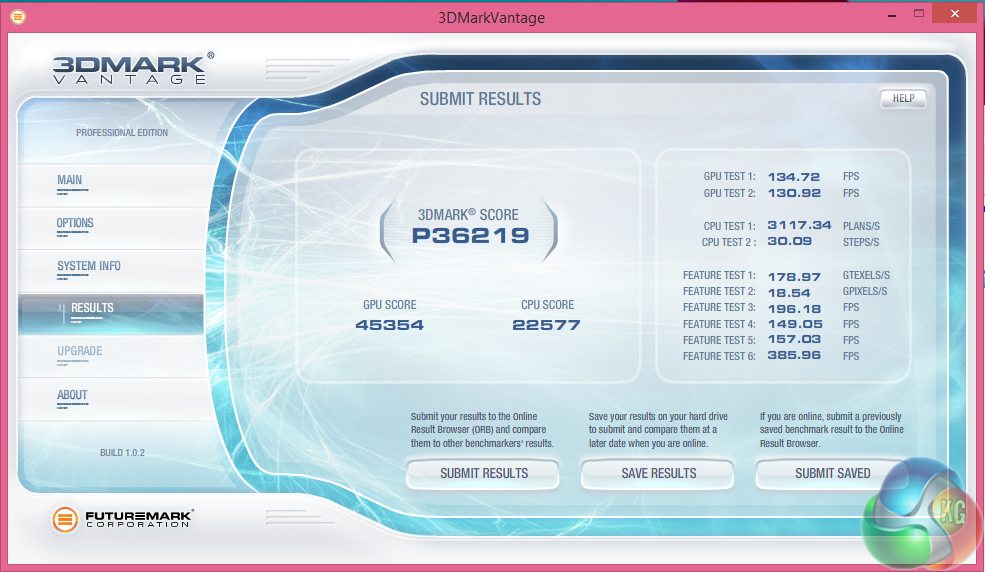The width and height of the screenshot is (985, 572).
Task: Click CPU Test 2 value 30.09
Action: click(x=790, y=242)
